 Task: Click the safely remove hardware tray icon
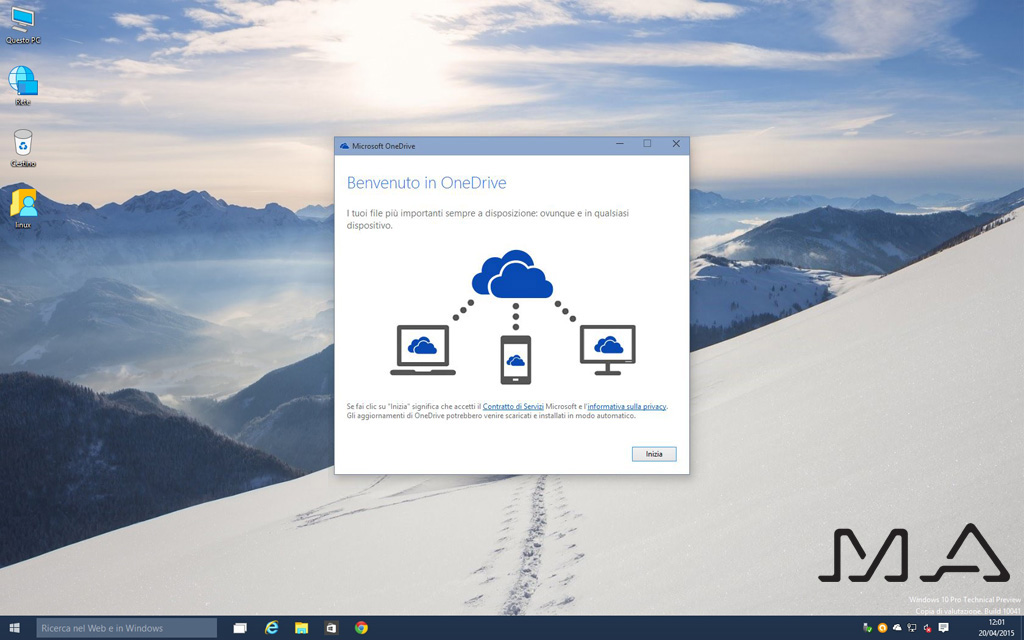click(867, 628)
